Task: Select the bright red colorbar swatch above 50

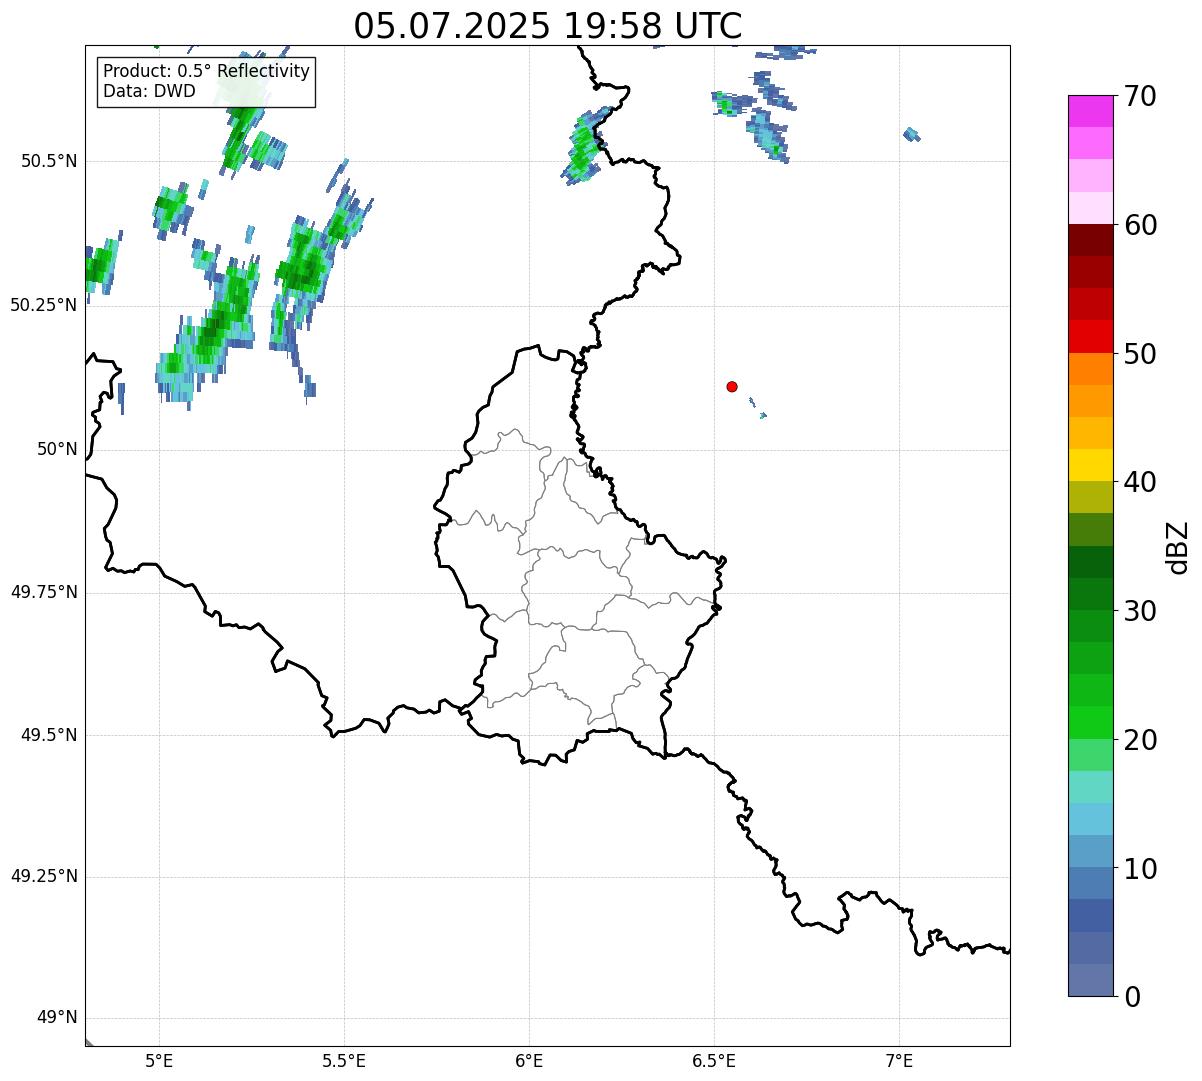Action: (1091, 336)
